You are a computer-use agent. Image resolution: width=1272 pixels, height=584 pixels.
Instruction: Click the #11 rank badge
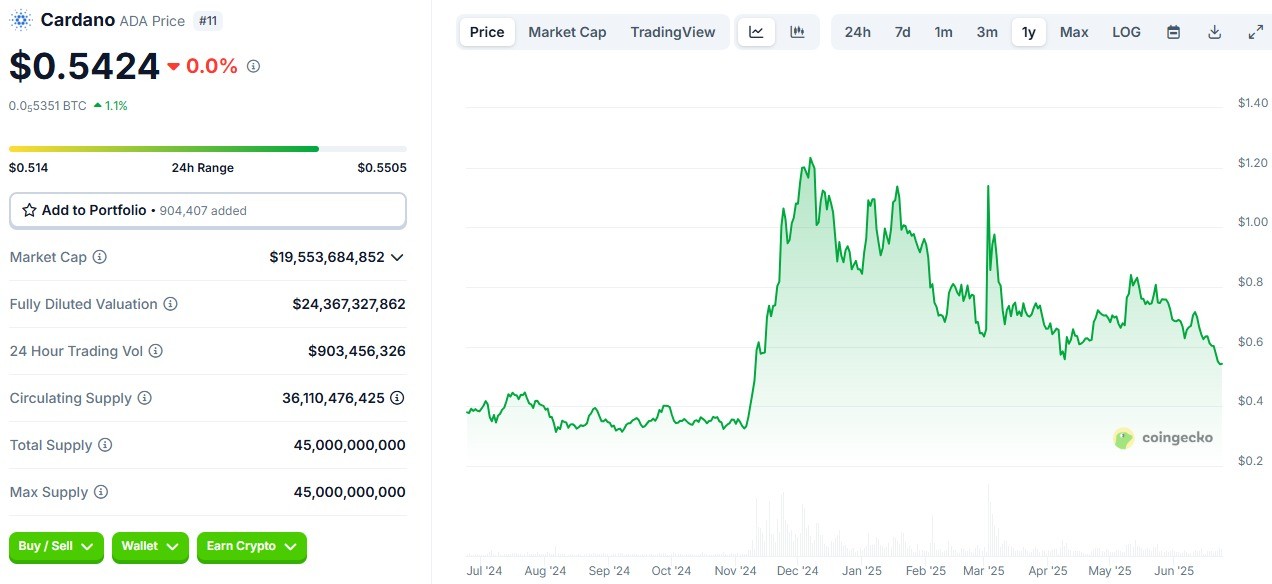206,20
